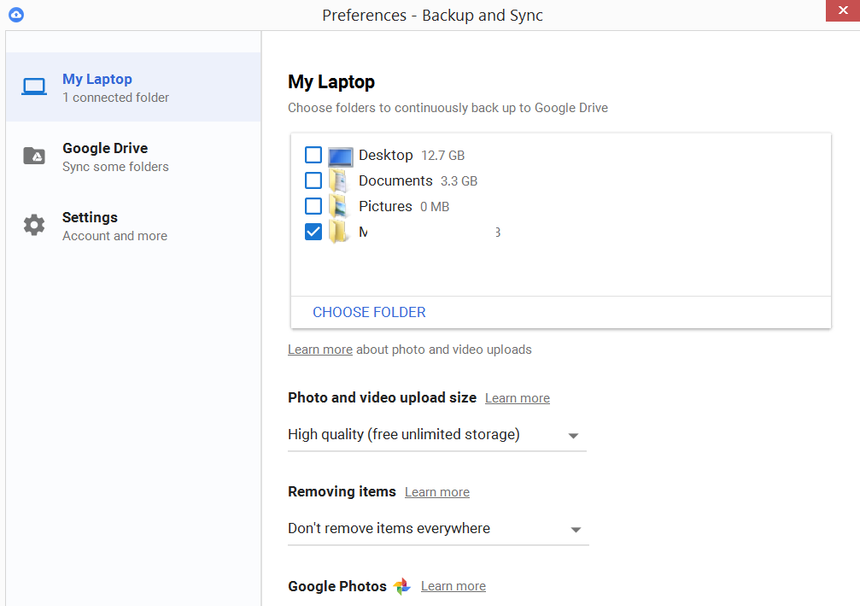Click the Pictures folder icon
860x606 pixels.
340,207
